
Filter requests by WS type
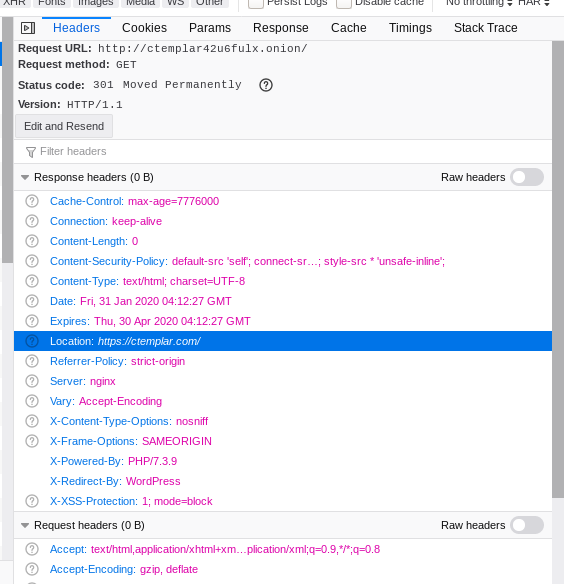[175, 3]
